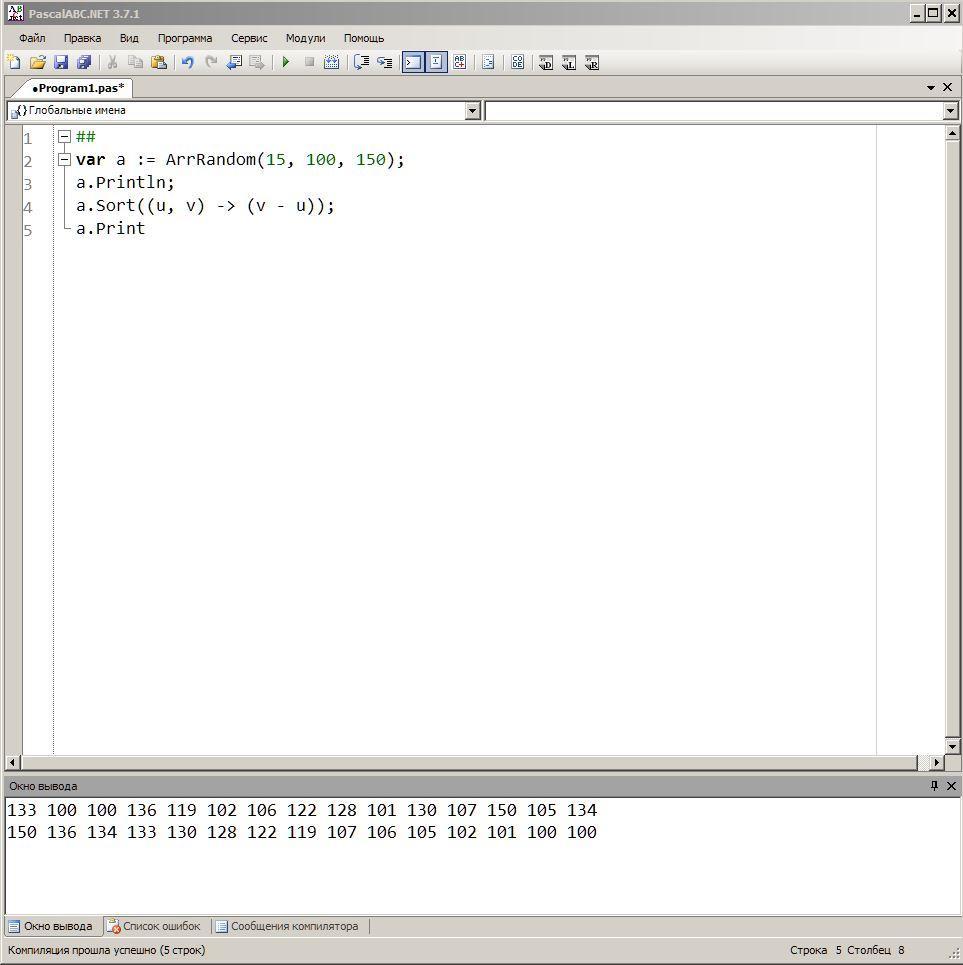Collapse the code block at line 2
Viewport: 963px width, 965px height.
click(x=64, y=160)
